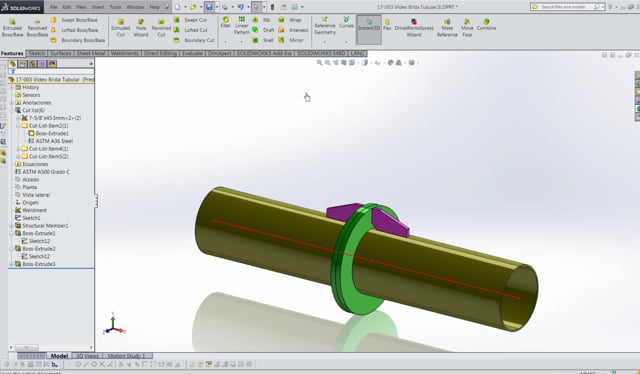Select the Move Face tool
This screenshot has height=374, width=640.
[x=467, y=27]
